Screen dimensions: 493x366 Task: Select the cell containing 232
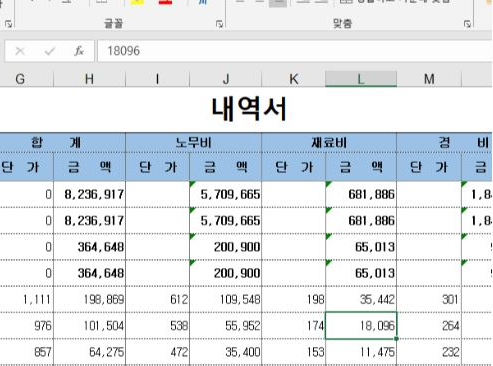pyautogui.click(x=429, y=352)
